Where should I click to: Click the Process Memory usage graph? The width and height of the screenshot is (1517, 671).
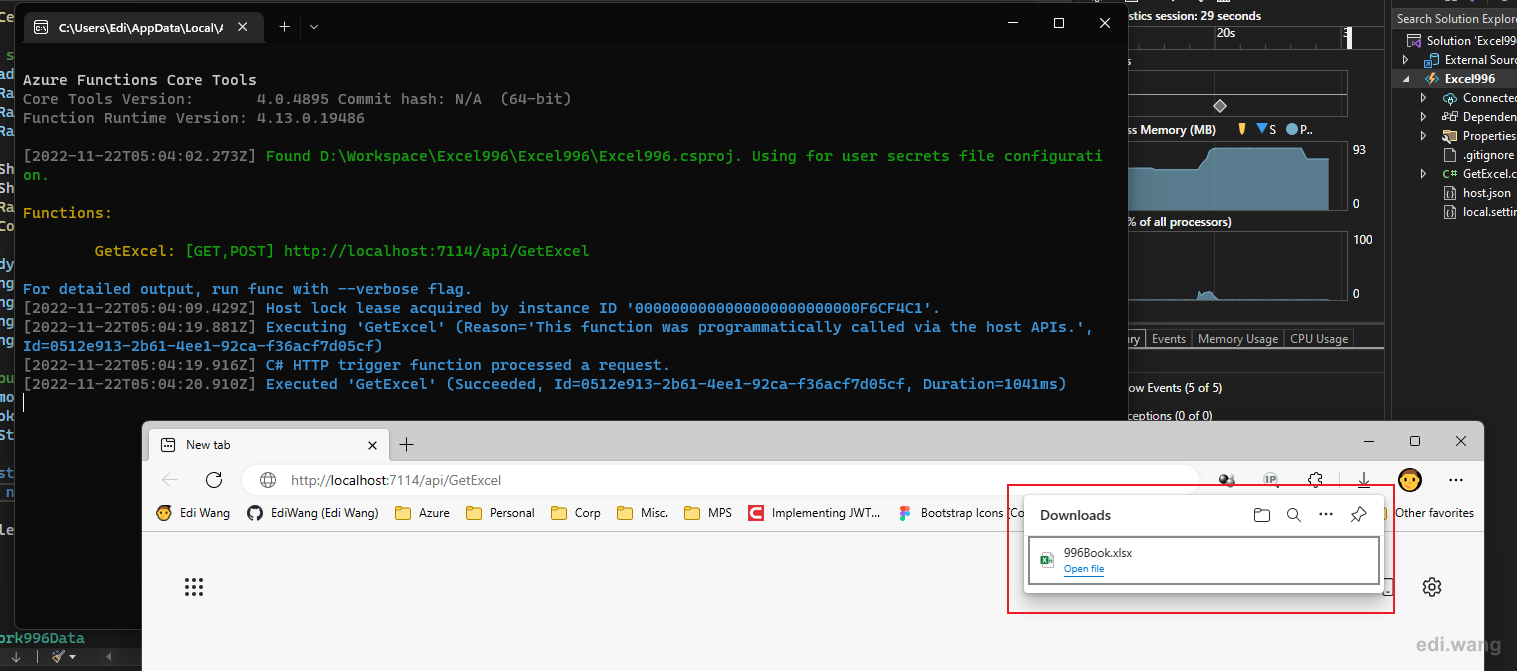1237,177
